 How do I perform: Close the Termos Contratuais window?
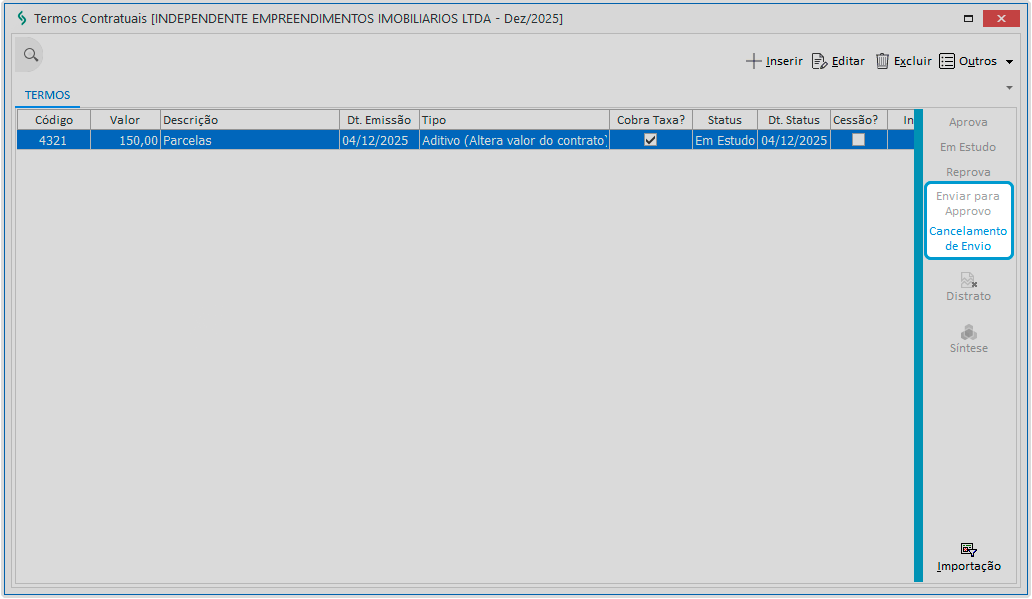click(x=1001, y=18)
